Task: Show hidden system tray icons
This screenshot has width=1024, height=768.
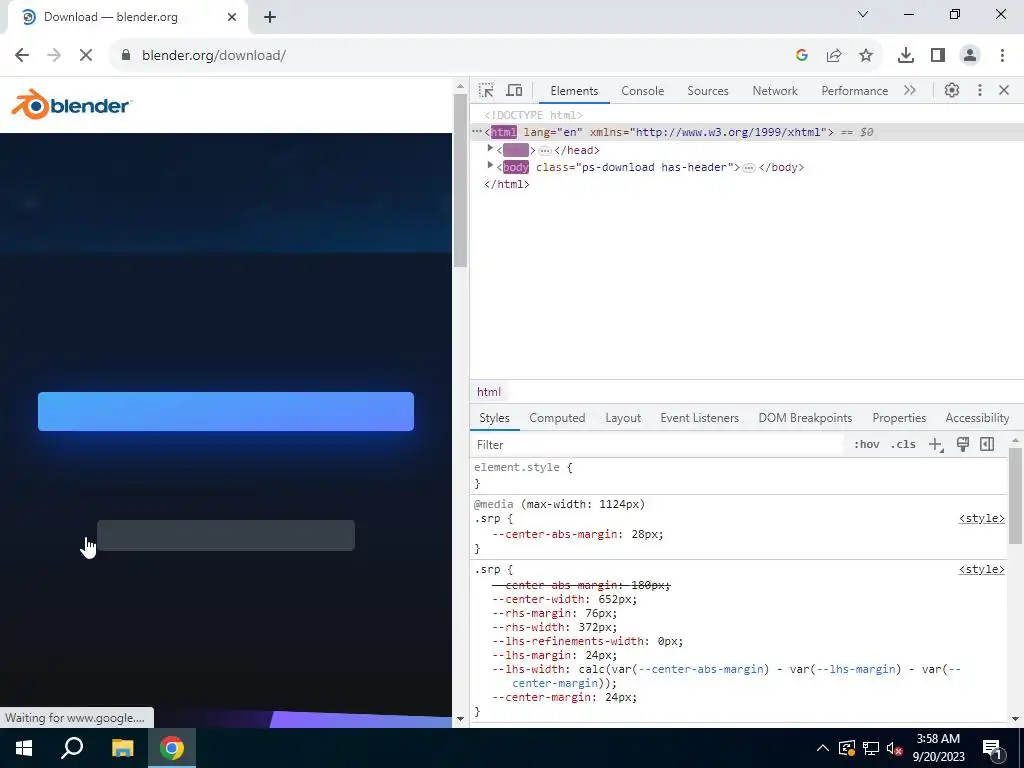Action: (x=823, y=748)
